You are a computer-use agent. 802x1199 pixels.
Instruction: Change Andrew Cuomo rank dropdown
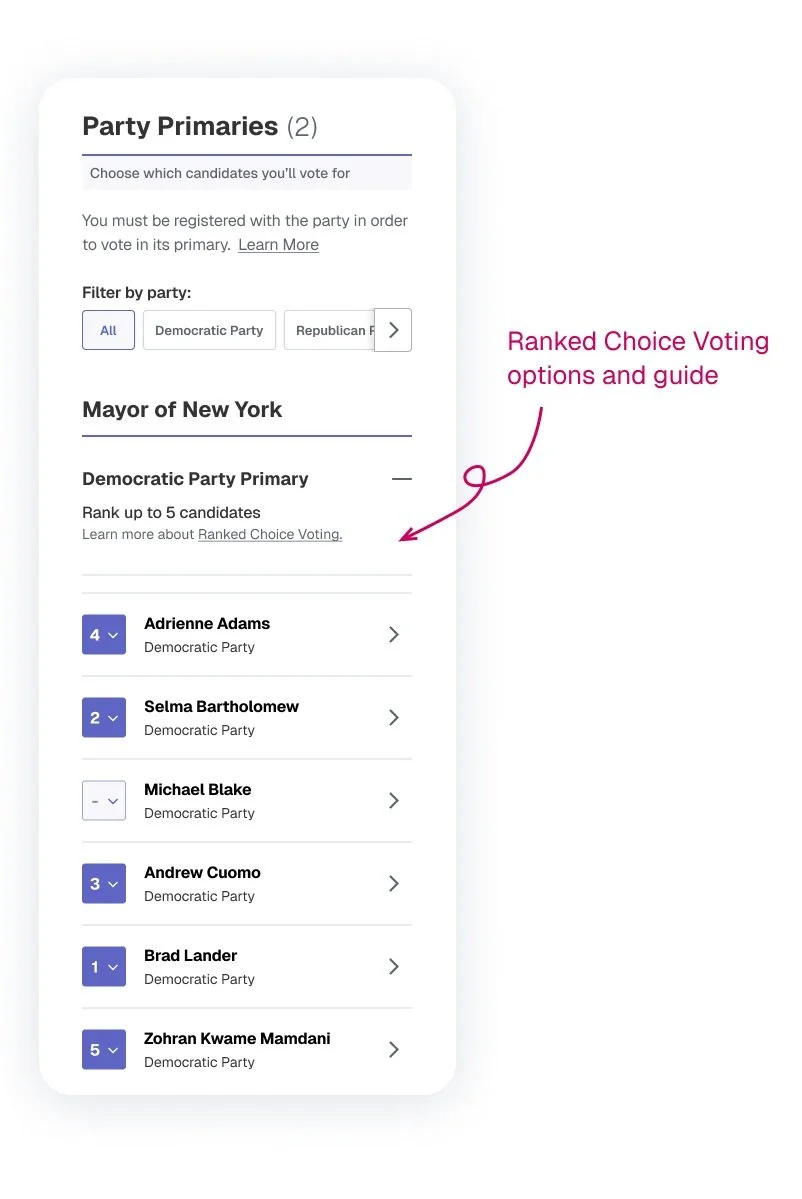click(x=104, y=883)
